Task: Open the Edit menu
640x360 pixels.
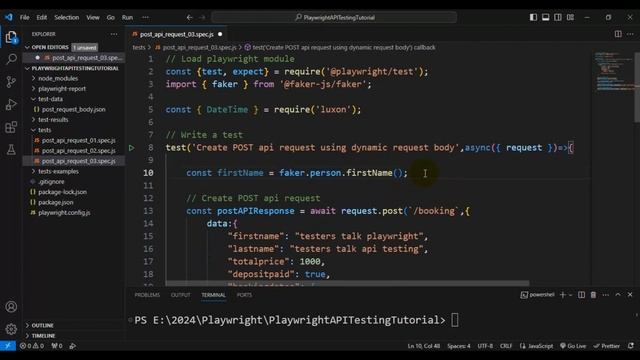Action: pyautogui.click(x=42, y=18)
